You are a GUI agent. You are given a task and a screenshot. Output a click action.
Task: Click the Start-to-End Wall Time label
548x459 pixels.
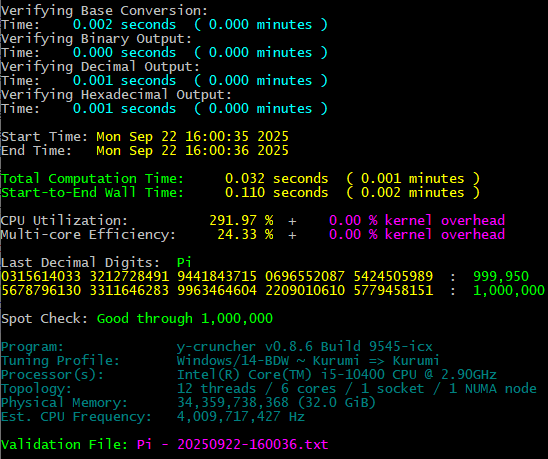pyautogui.click(x=92, y=193)
